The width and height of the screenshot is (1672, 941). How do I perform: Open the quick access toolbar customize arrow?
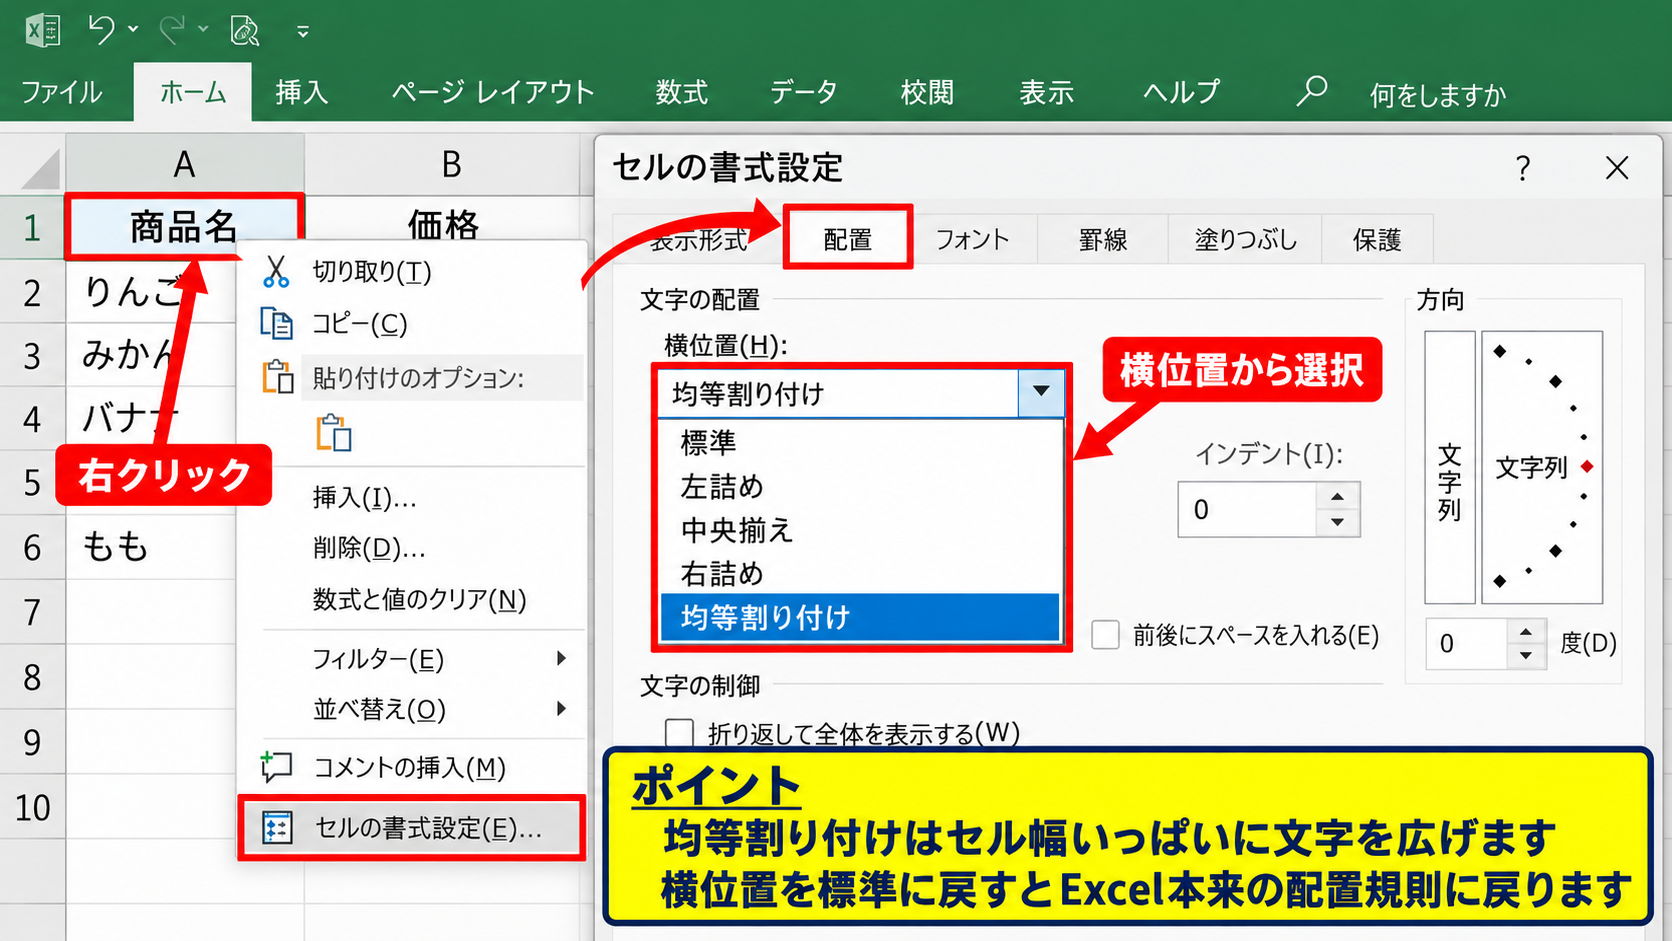click(302, 32)
